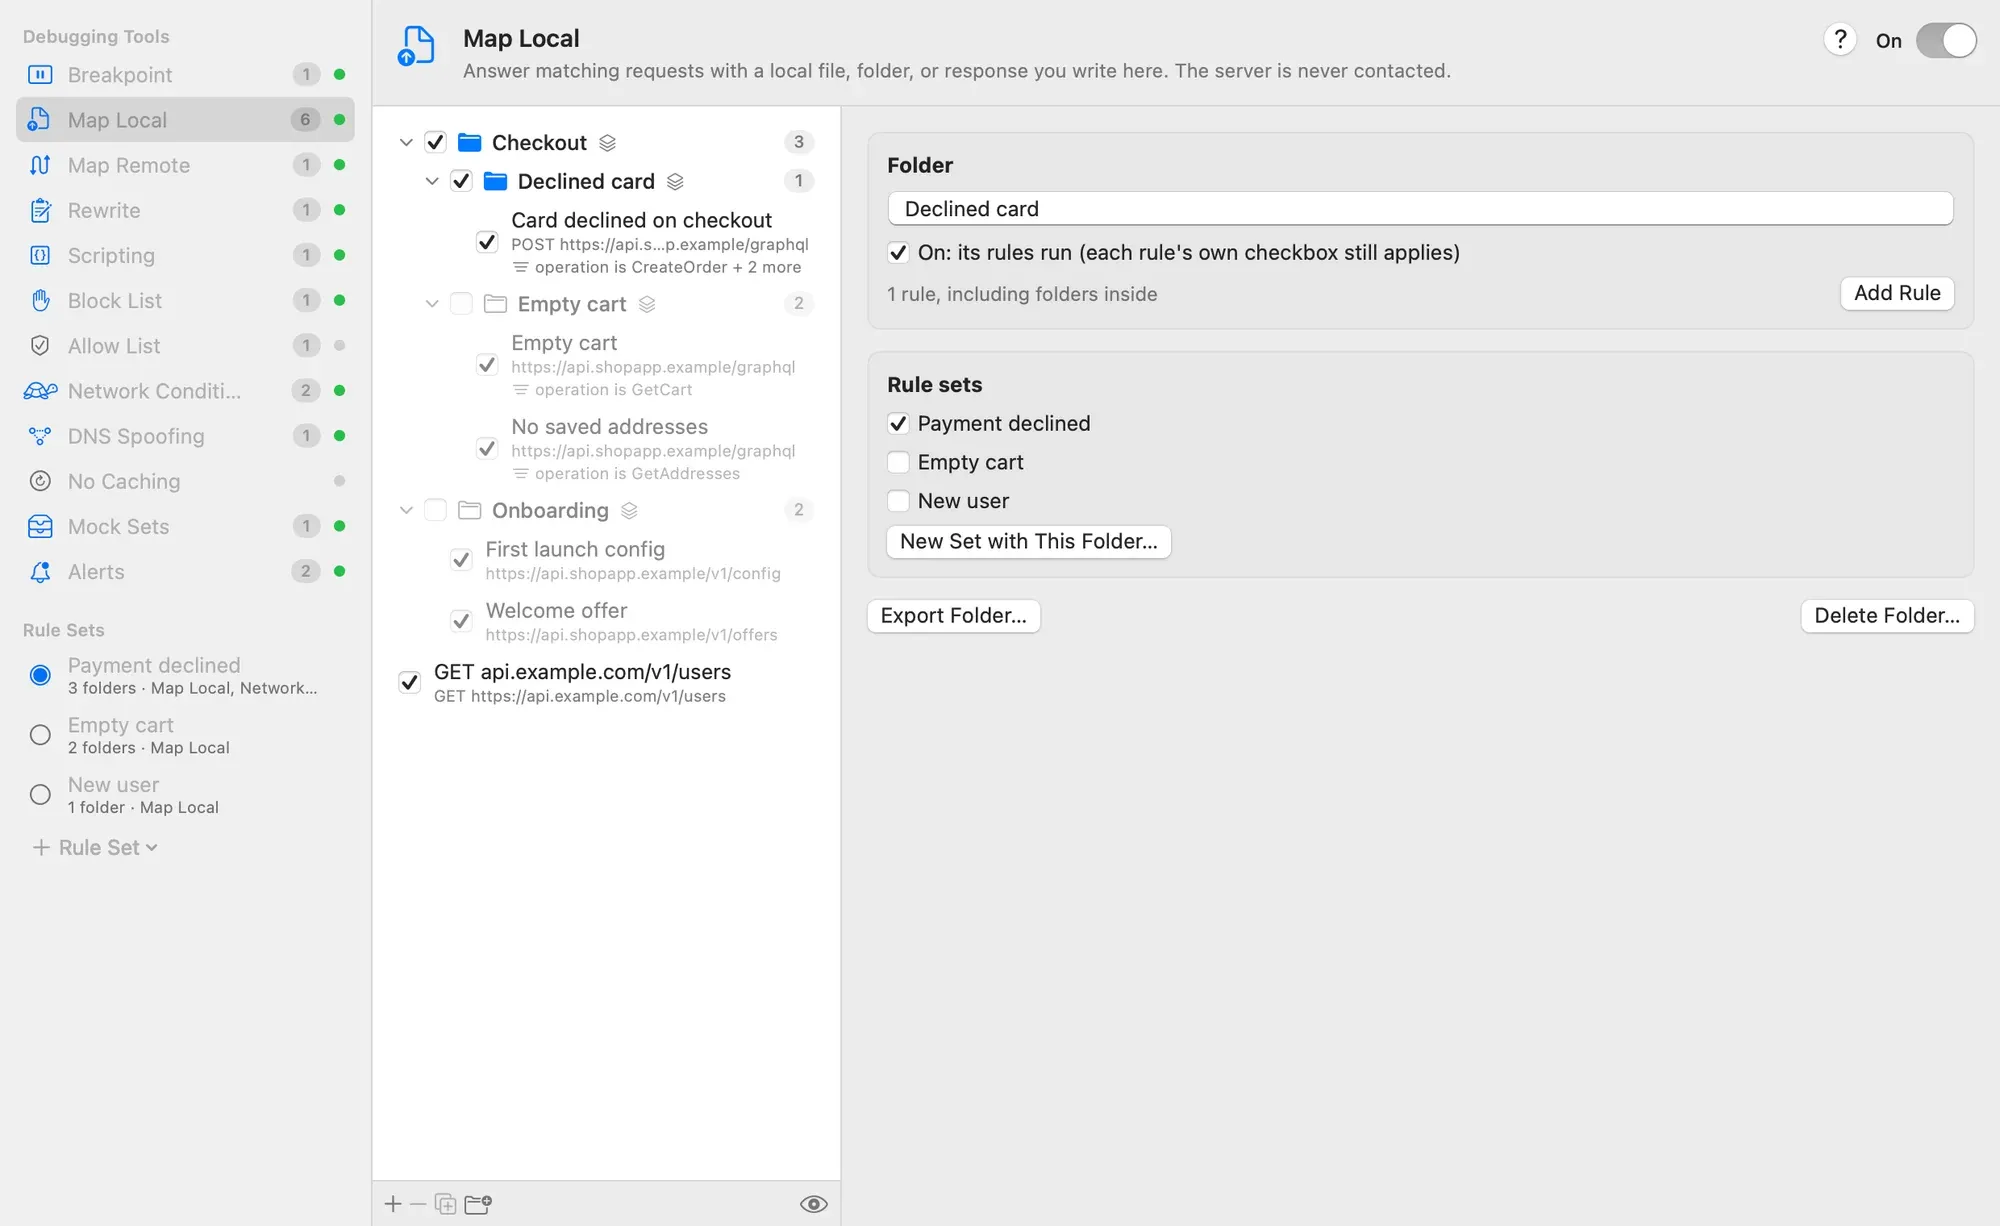This screenshot has width=2000, height=1226.
Task: Toggle the eye visibility icon in the bottom toolbar
Action: pyautogui.click(x=814, y=1204)
